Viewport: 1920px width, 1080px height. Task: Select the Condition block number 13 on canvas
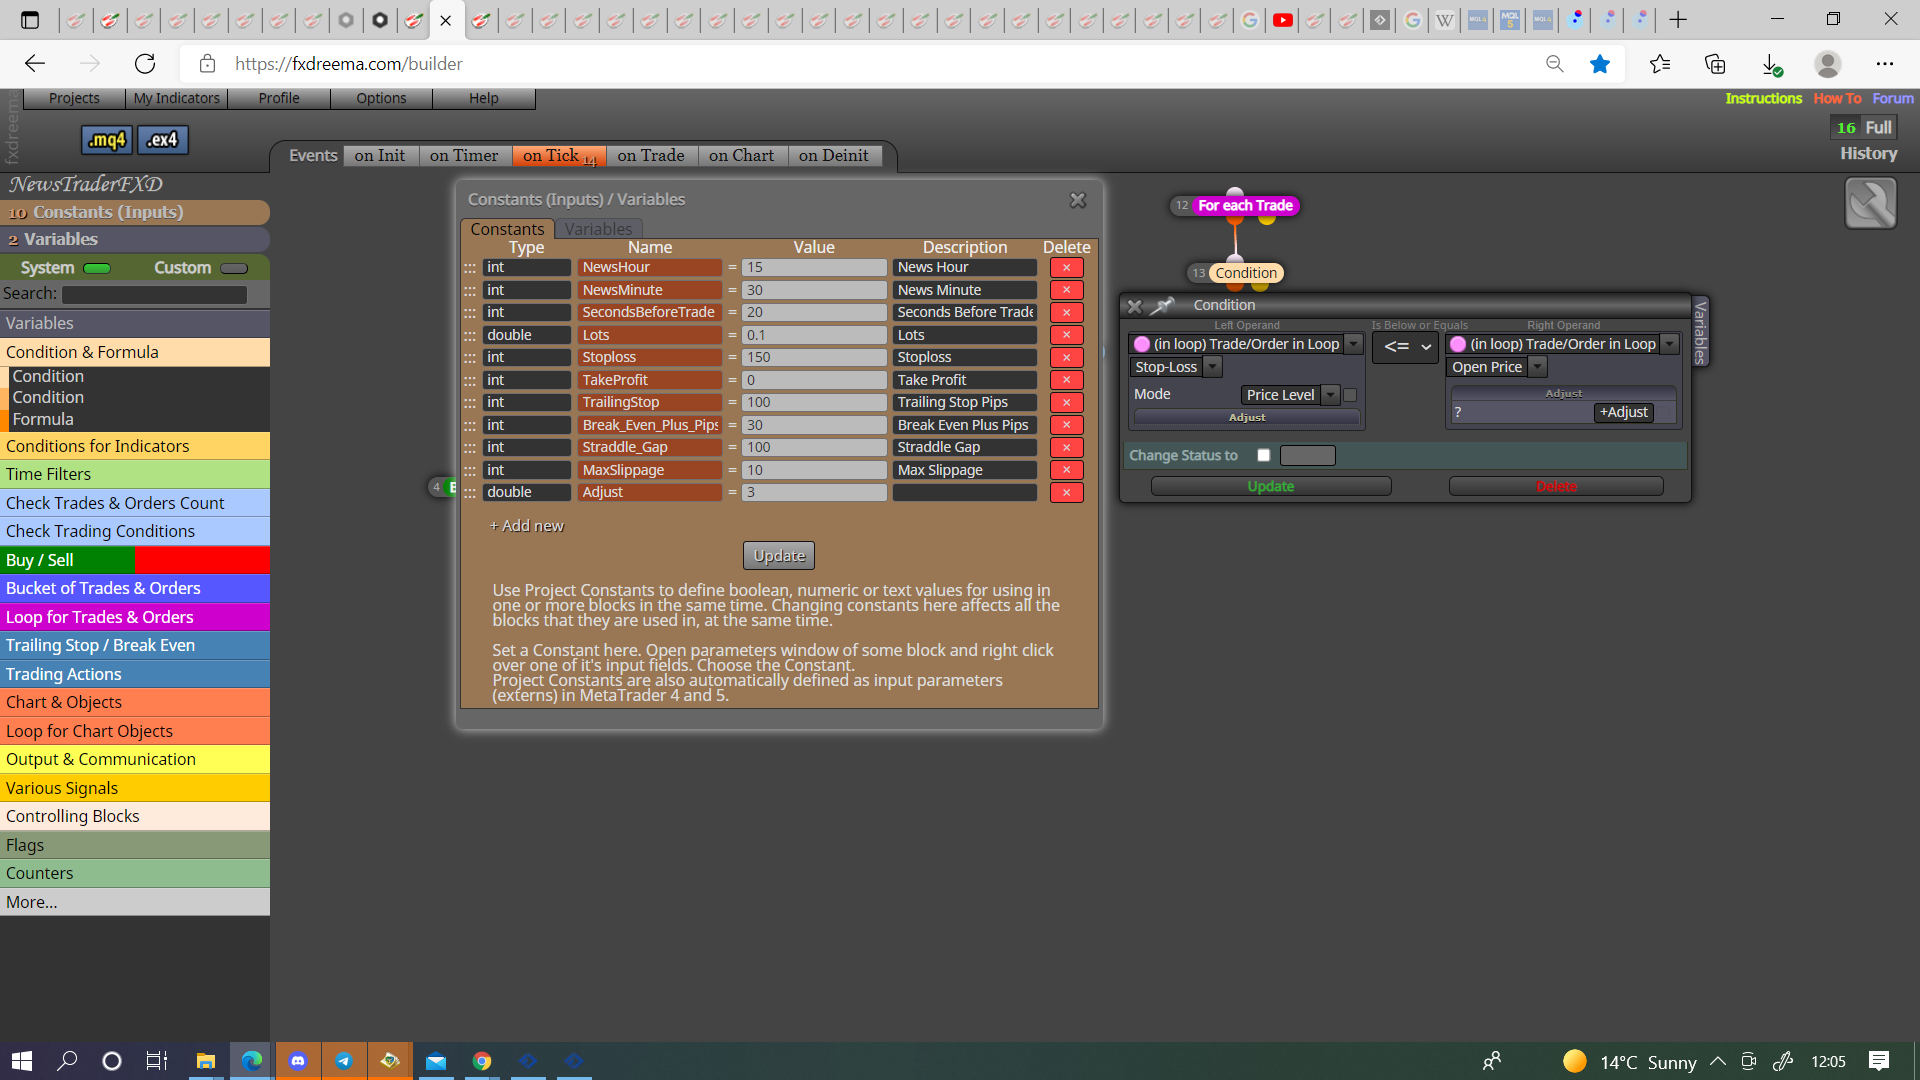(1245, 273)
